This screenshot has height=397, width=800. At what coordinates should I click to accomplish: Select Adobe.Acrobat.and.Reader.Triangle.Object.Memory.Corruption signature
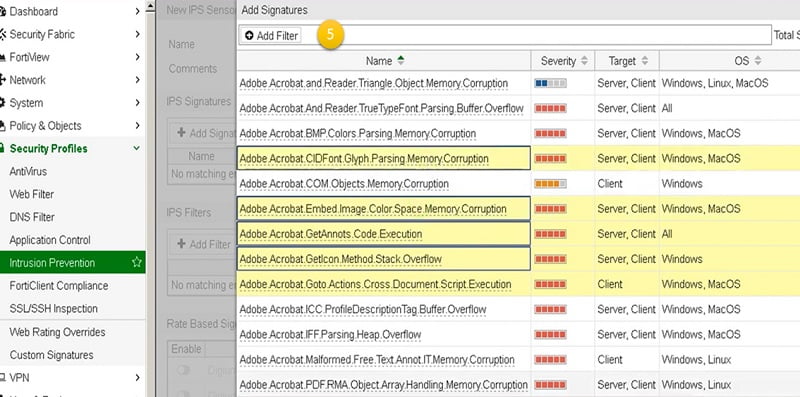pyautogui.click(x=373, y=83)
